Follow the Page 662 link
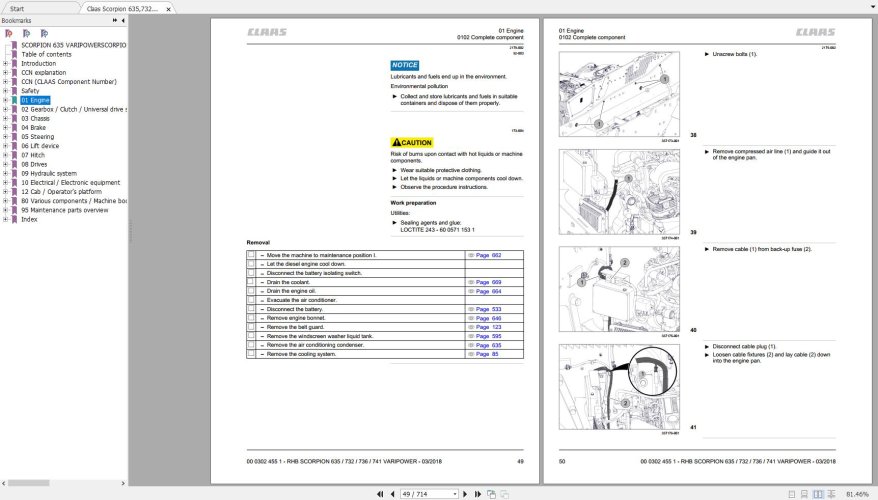This screenshot has width=878, height=500. 488,255
